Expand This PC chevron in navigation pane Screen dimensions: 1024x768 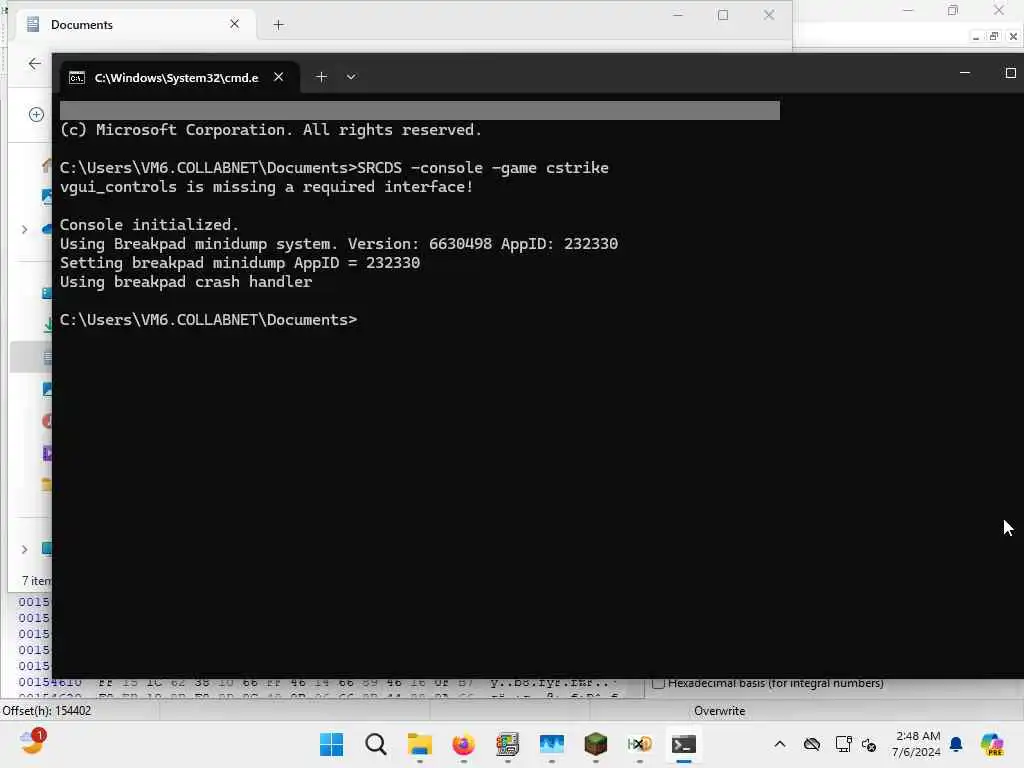point(25,549)
